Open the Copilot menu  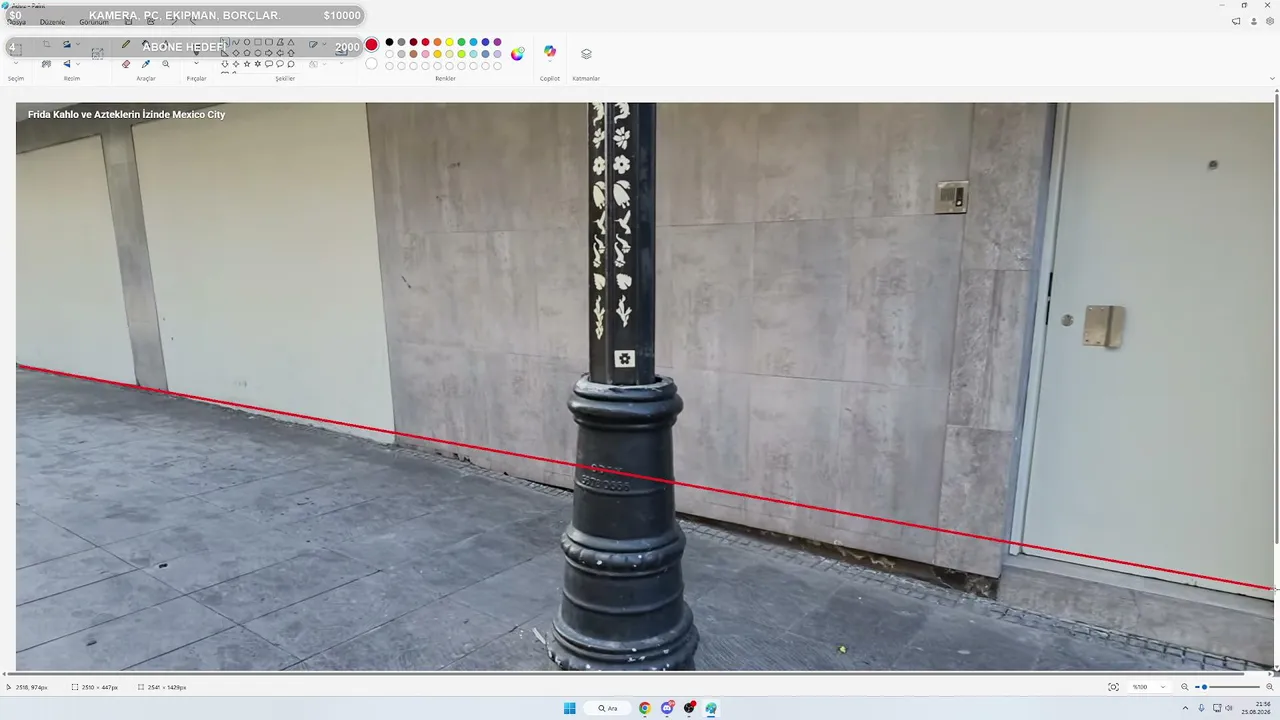pos(549,52)
